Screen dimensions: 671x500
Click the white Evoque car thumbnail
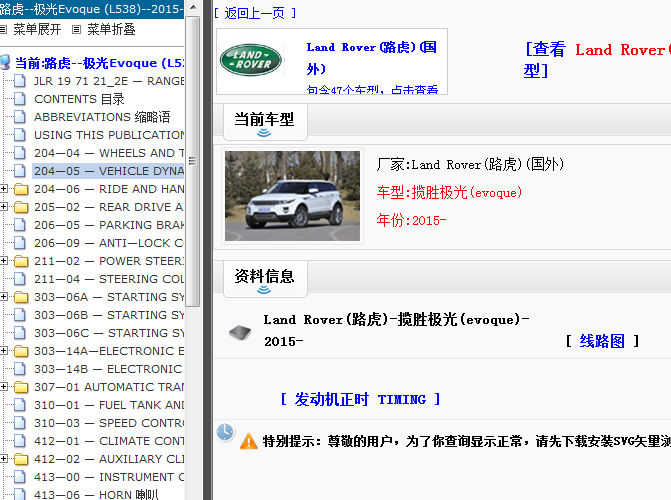(x=292, y=196)
